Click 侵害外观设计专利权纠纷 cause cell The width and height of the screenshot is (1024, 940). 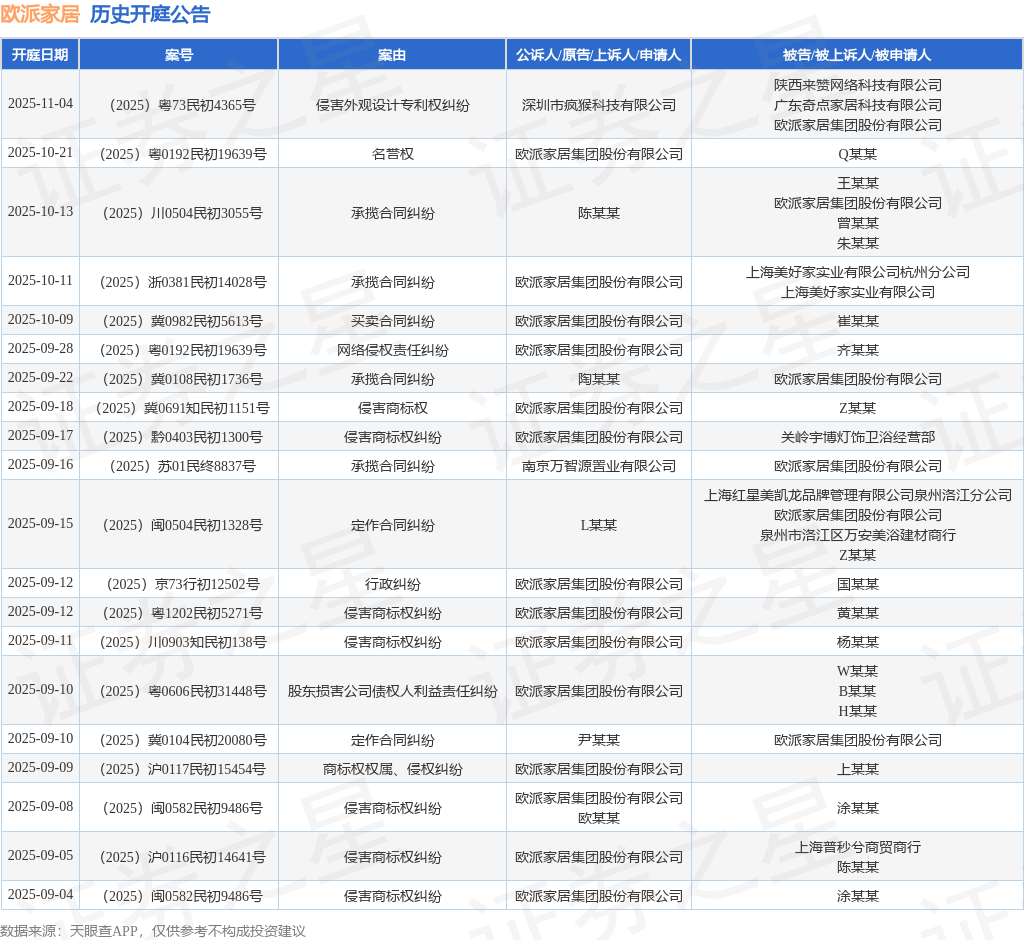(392, 105)
